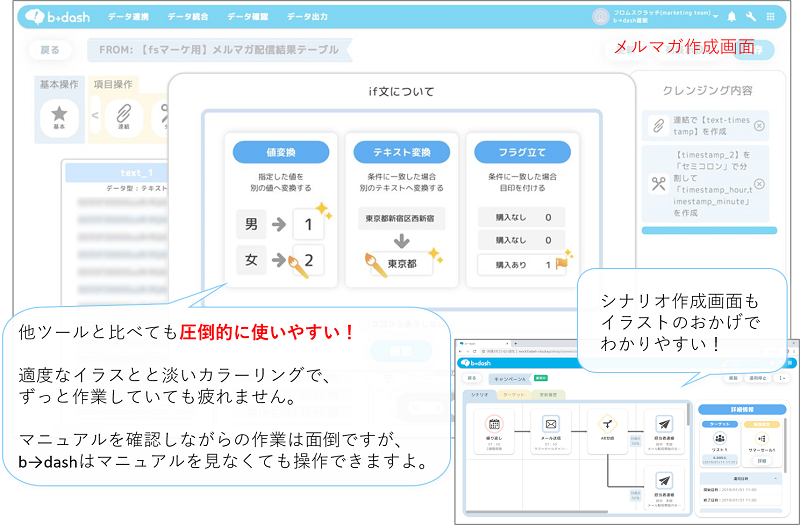Click the 詳細 button in the settings card
This screenshot has width=800, height=525.
(x=761, y=461)
